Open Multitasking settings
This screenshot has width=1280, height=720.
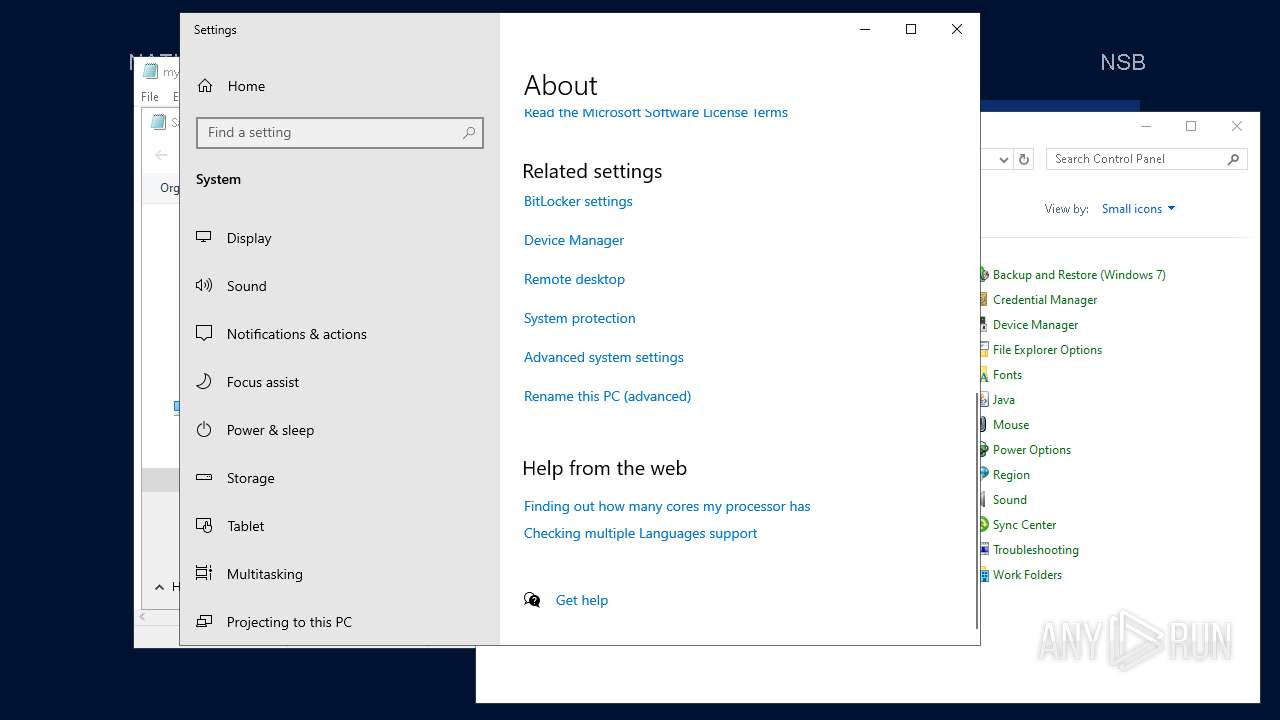(x=339, y=574)
